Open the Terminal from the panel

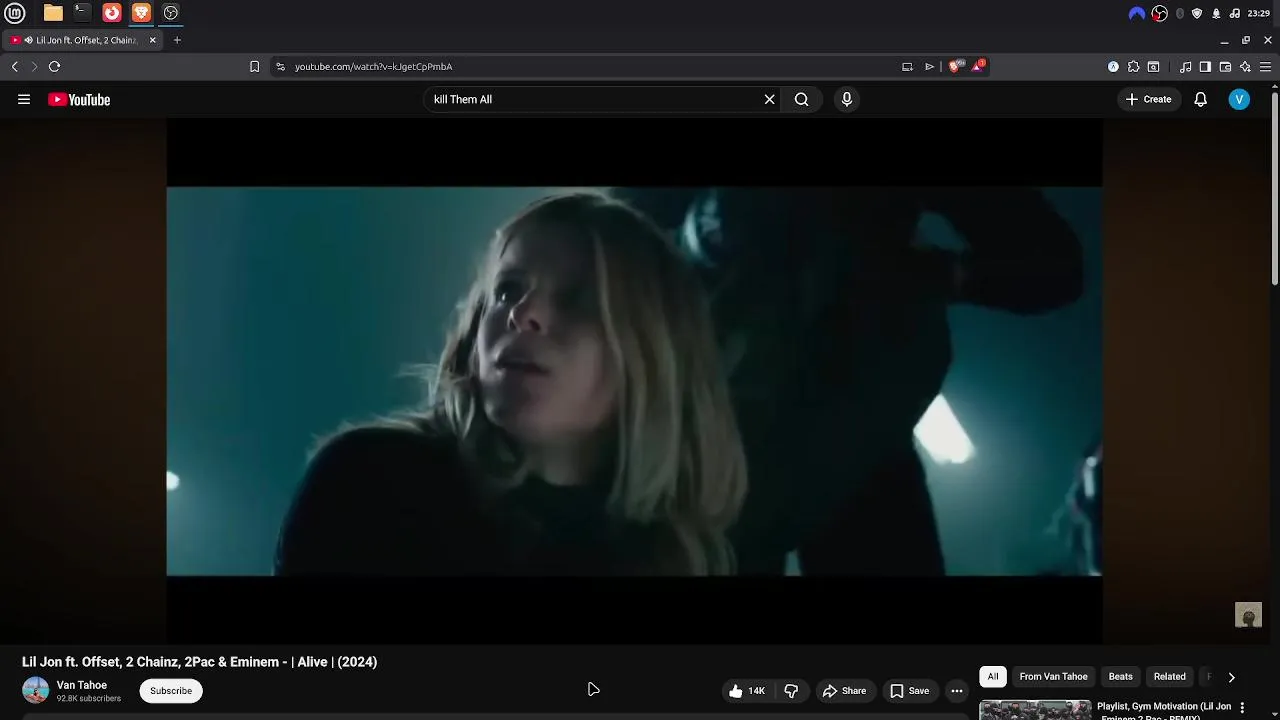click(x=82, y=13)
